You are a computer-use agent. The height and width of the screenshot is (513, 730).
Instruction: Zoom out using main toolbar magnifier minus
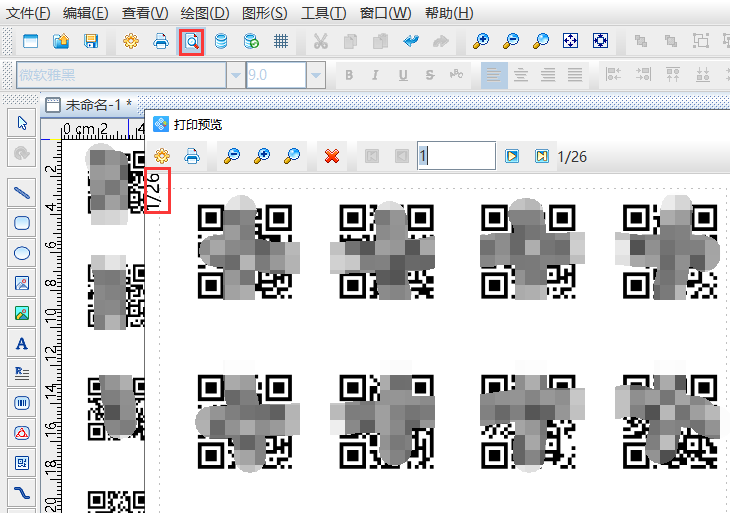pyautogui.click(x=511, y=41)
